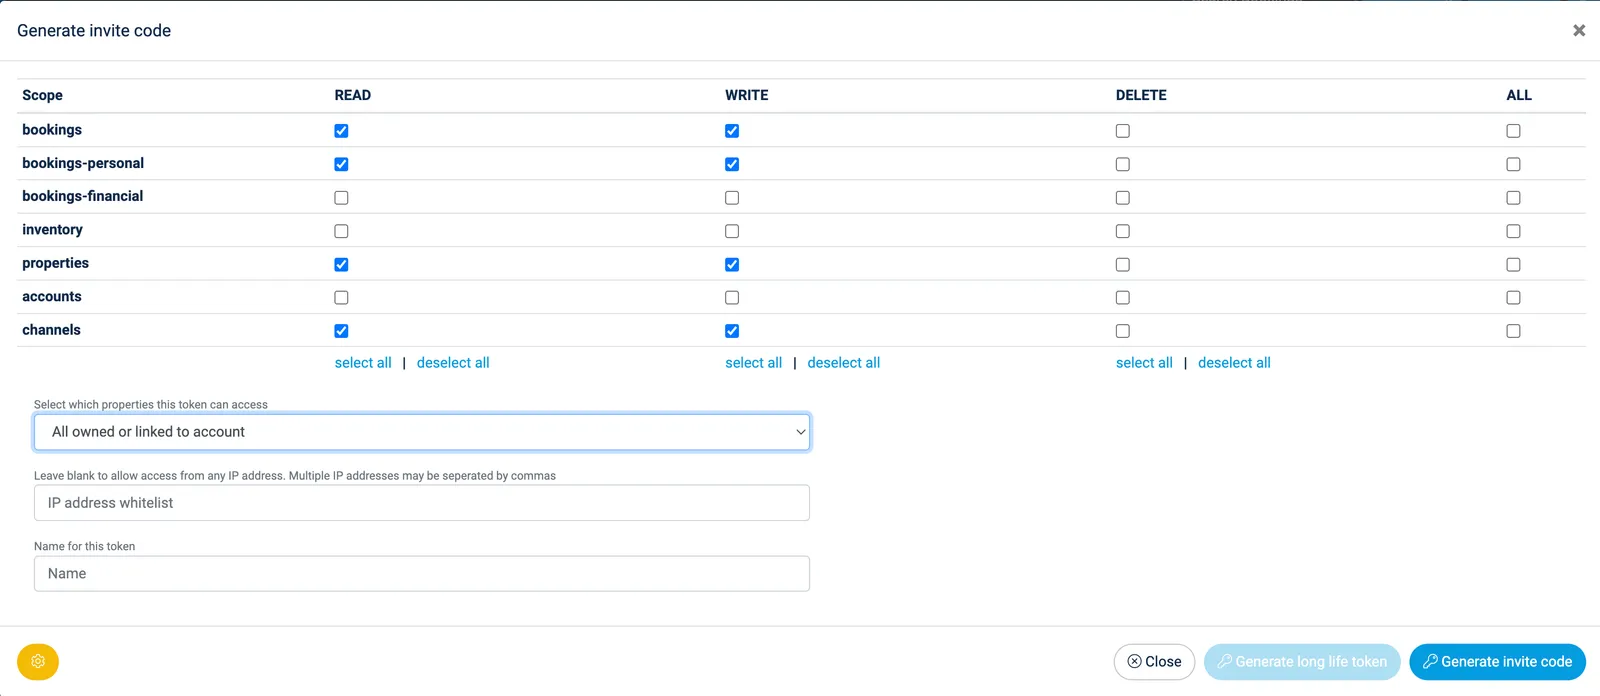Check ALL for channels row
Viewport: 1600px width, 696px height.
pos(1513,331)
